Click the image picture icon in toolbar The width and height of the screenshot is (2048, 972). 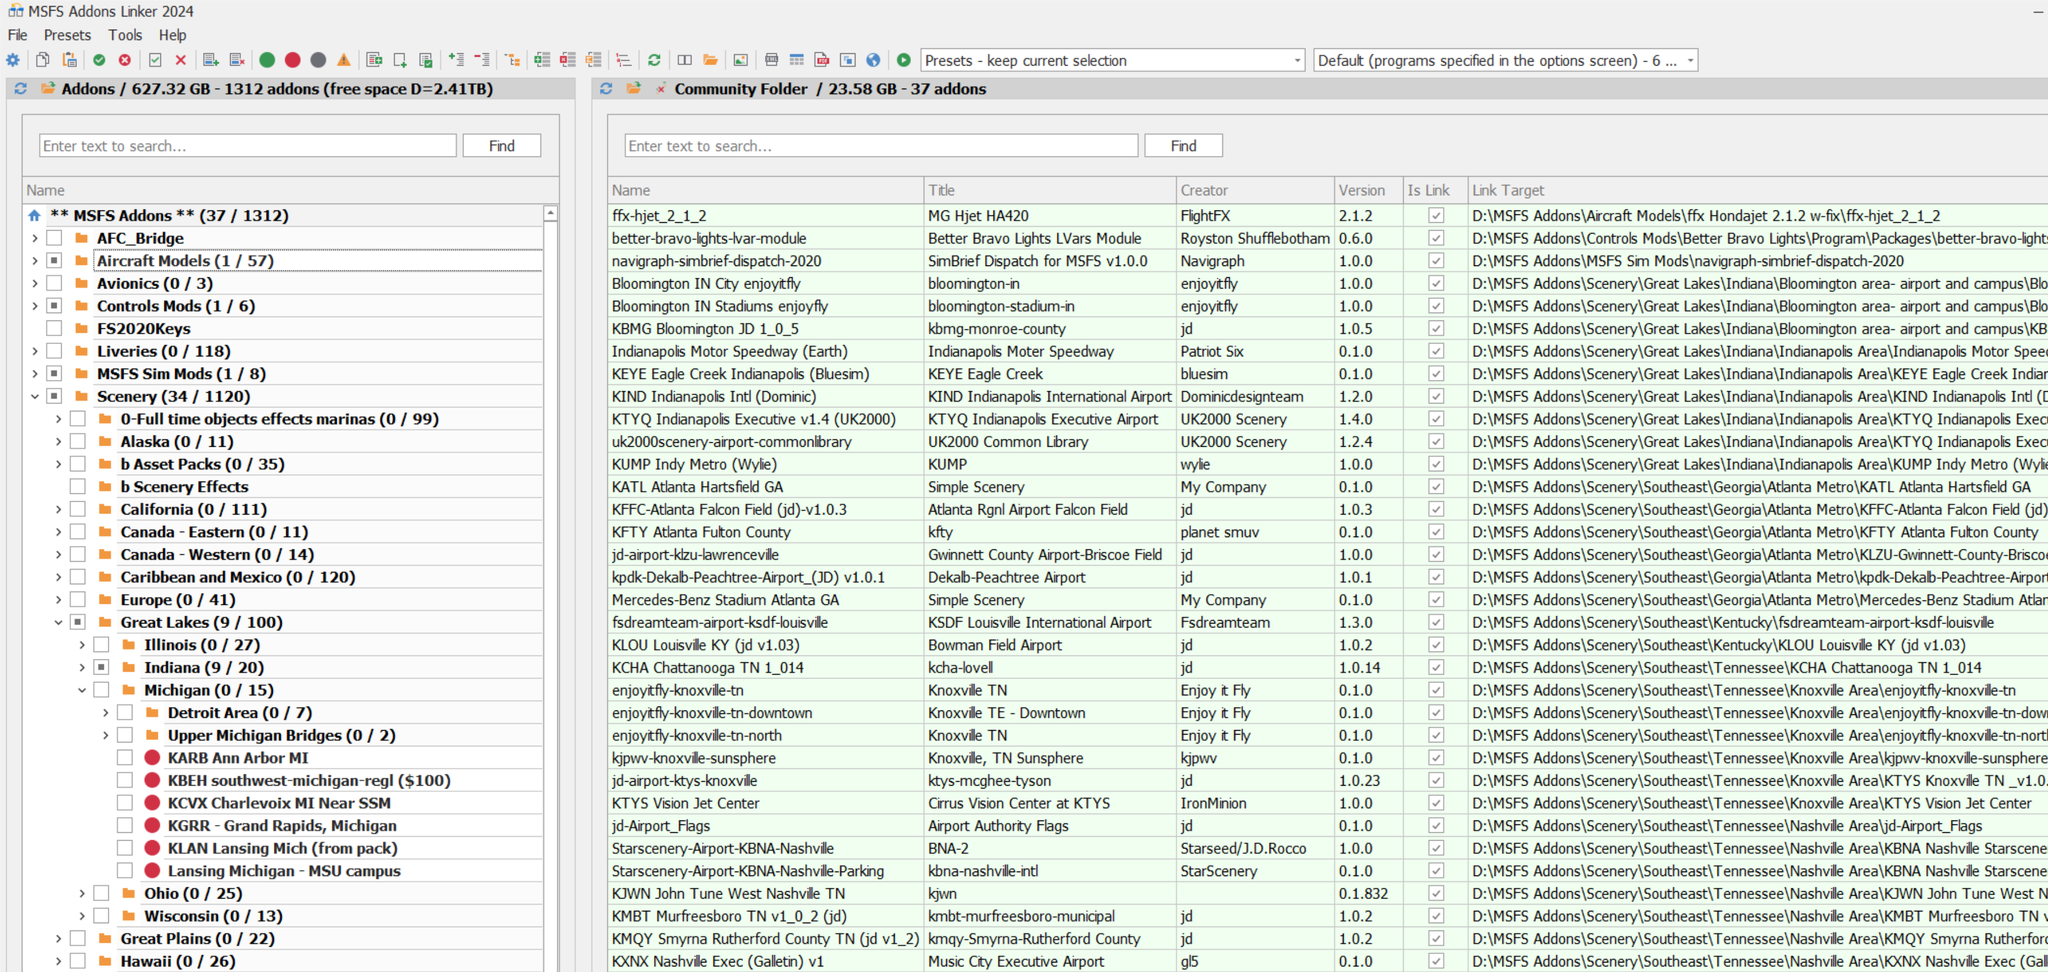pos(741,60)
